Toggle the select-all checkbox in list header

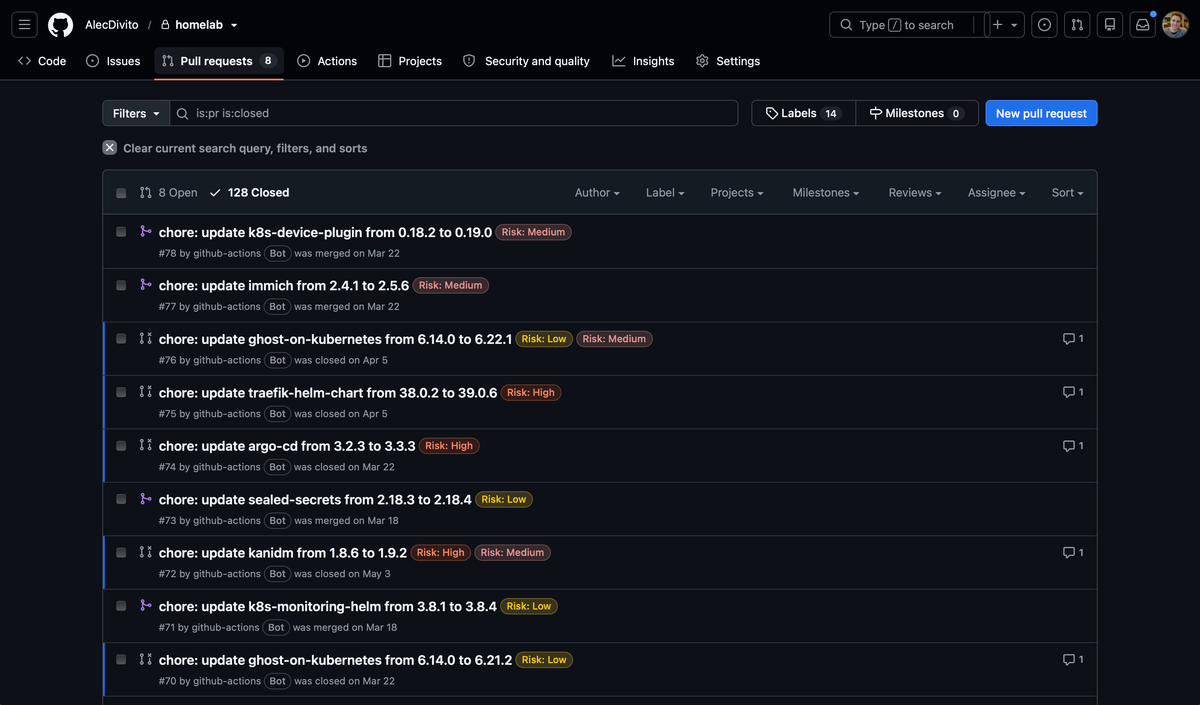coord(121,193)
